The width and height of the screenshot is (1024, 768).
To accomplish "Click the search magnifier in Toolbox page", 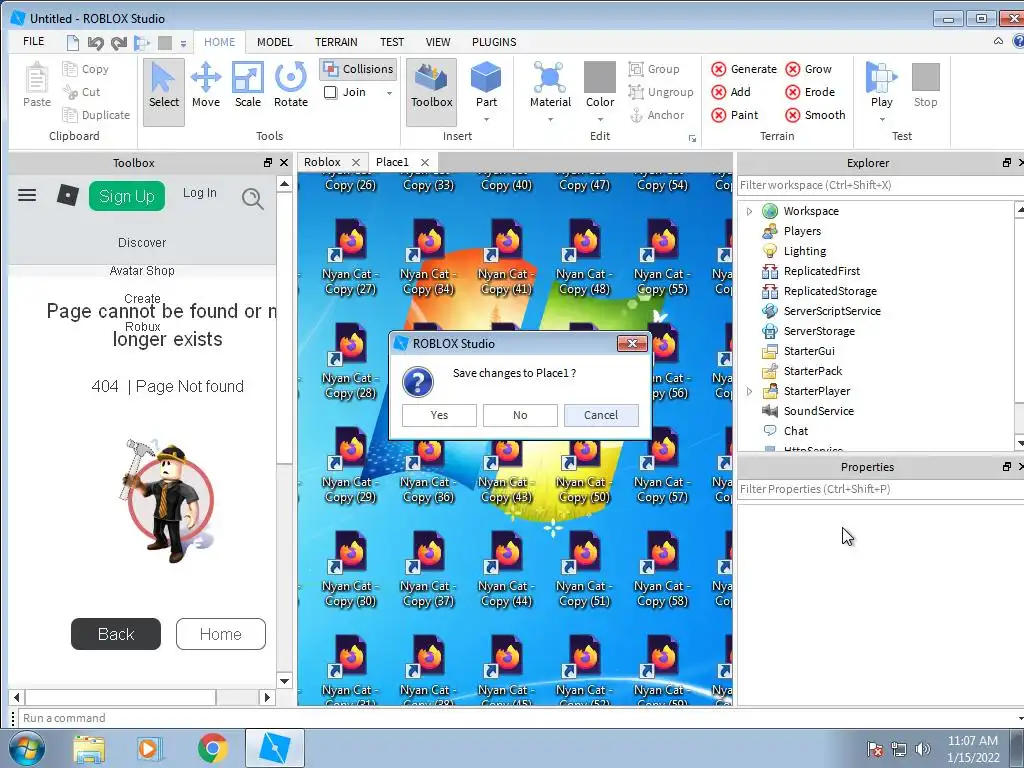I will coord(253,198).
